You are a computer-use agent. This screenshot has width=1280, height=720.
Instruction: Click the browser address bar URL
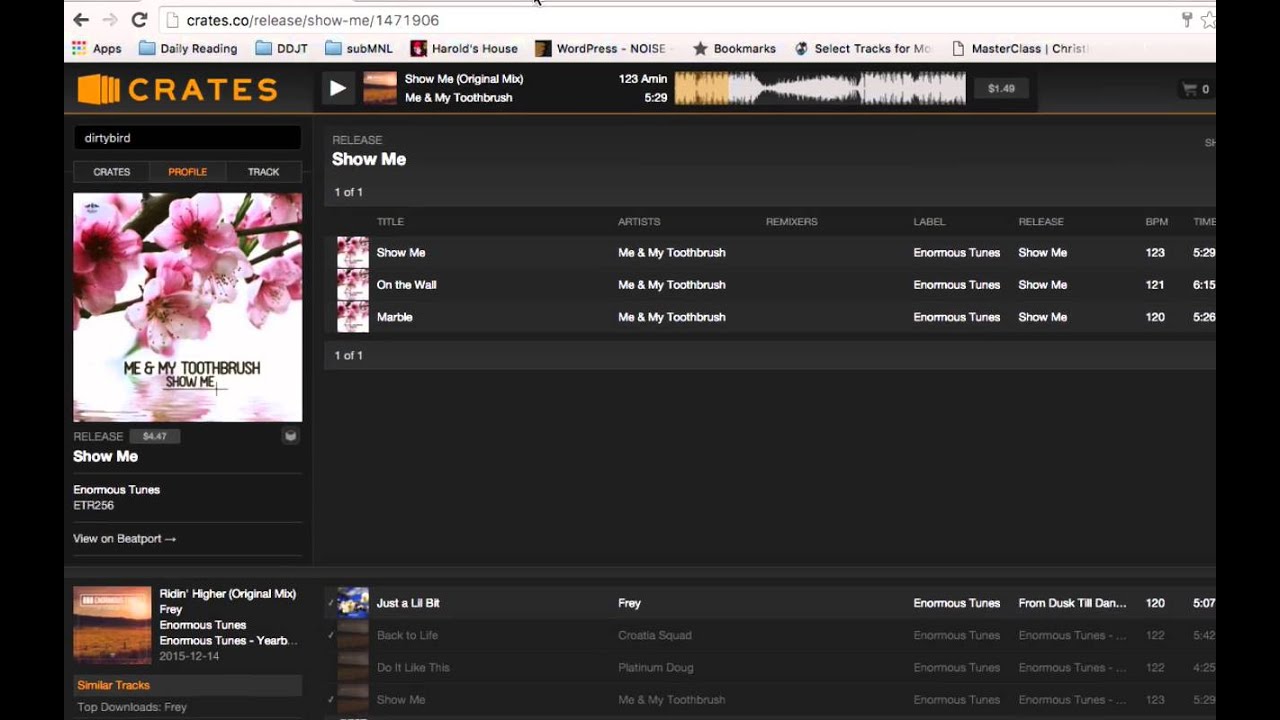[x=312, y=20]
